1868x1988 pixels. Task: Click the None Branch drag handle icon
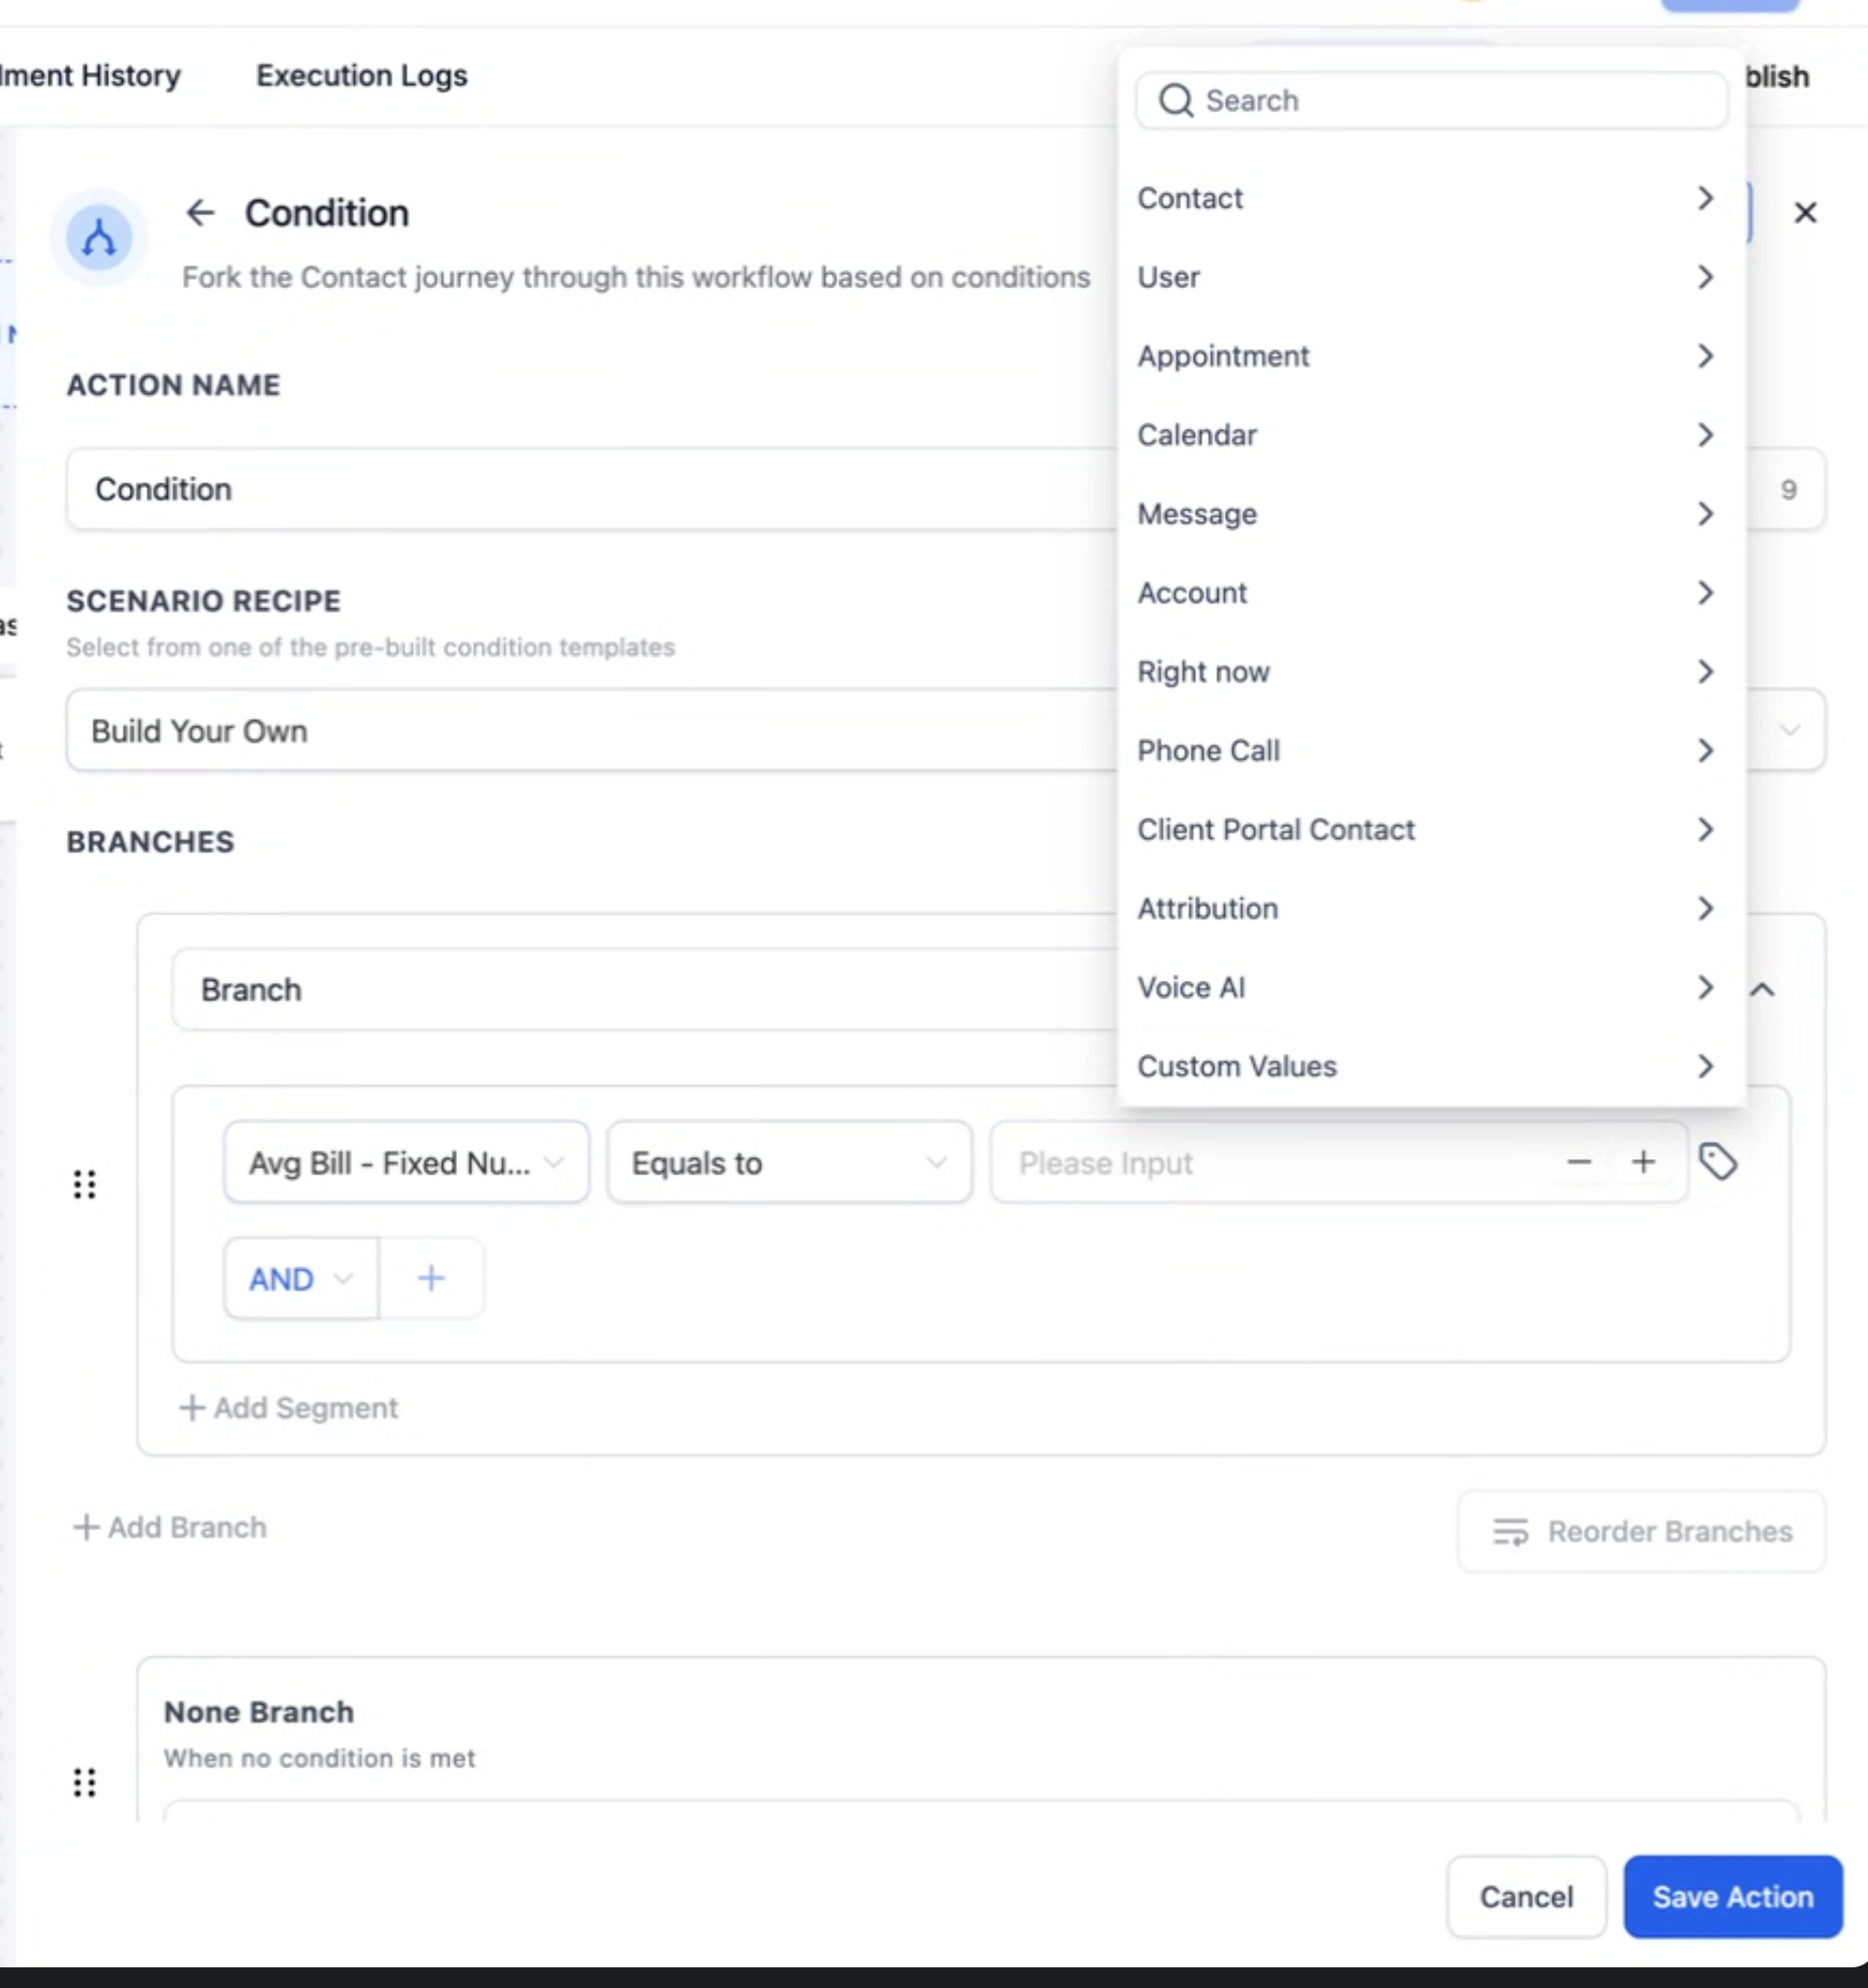[85, 1782]
